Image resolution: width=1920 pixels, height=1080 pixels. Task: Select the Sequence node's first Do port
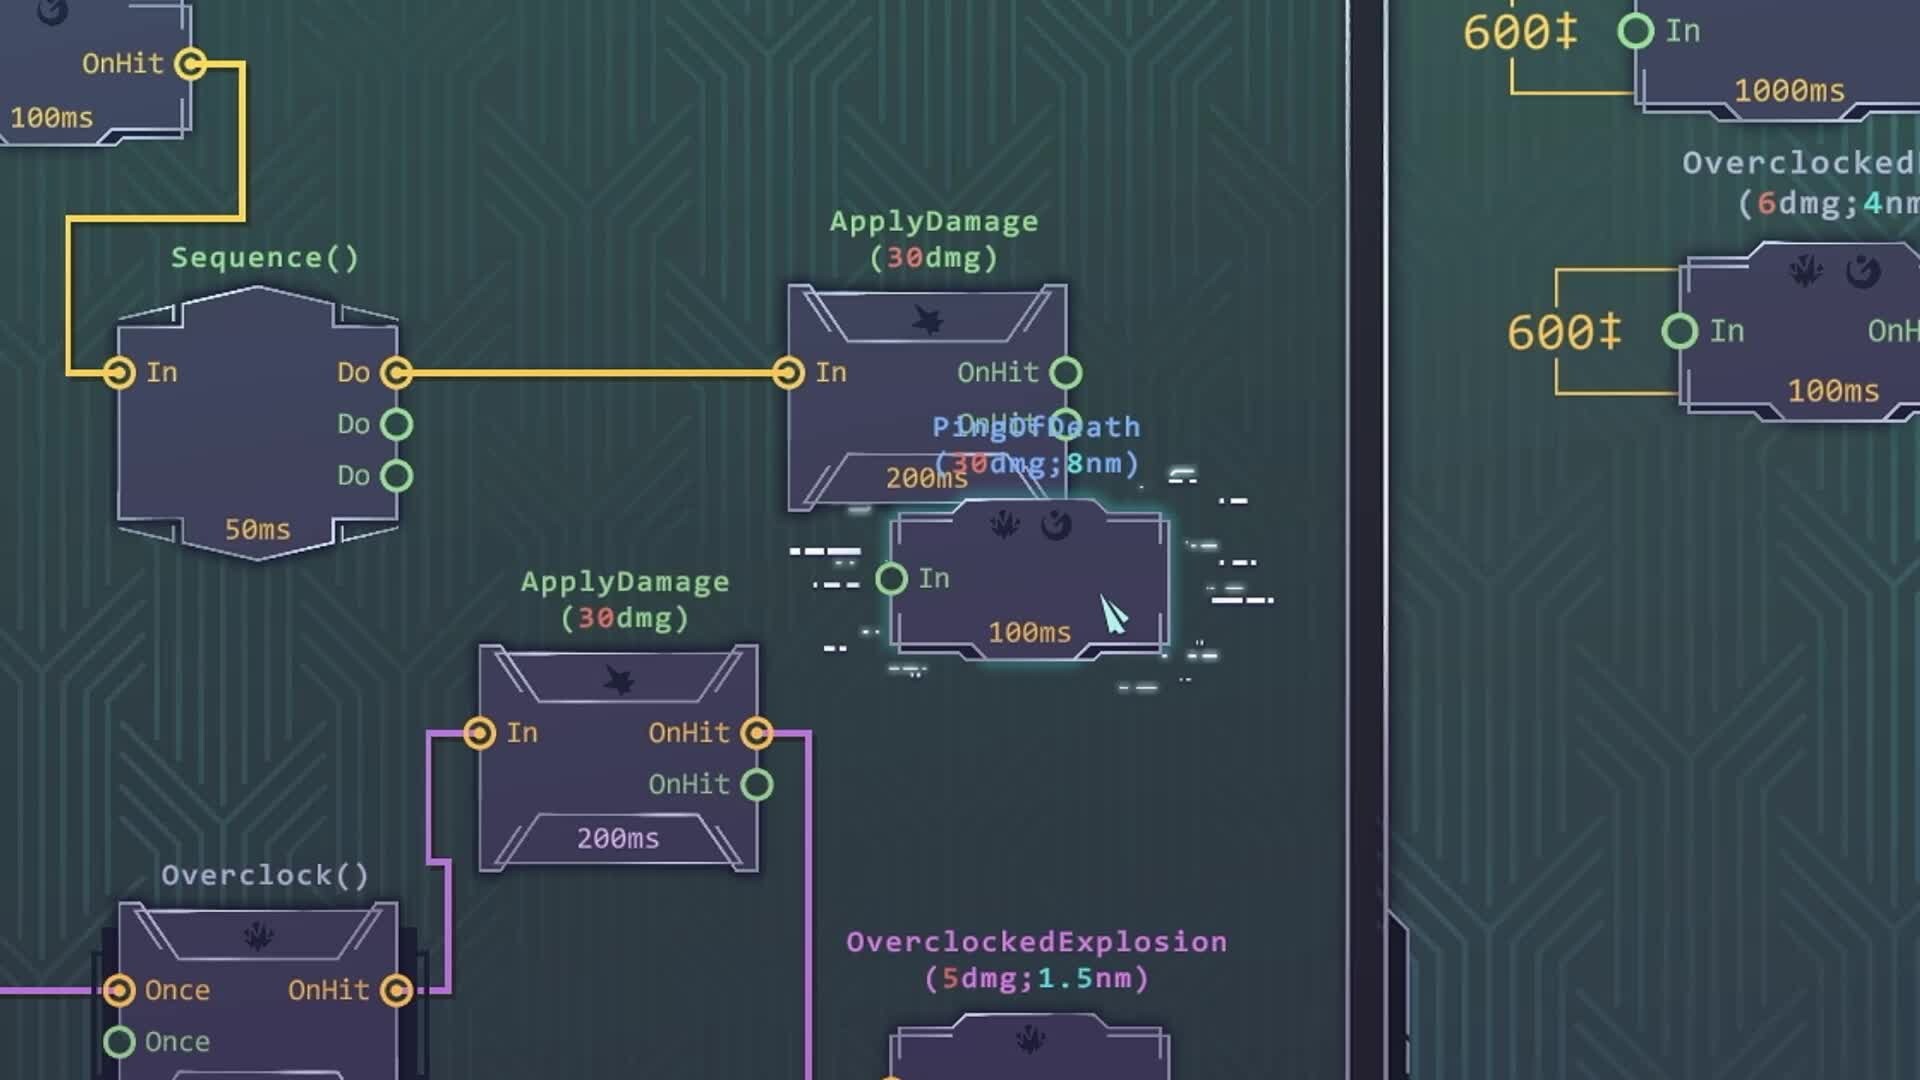[x=397, y=373]
